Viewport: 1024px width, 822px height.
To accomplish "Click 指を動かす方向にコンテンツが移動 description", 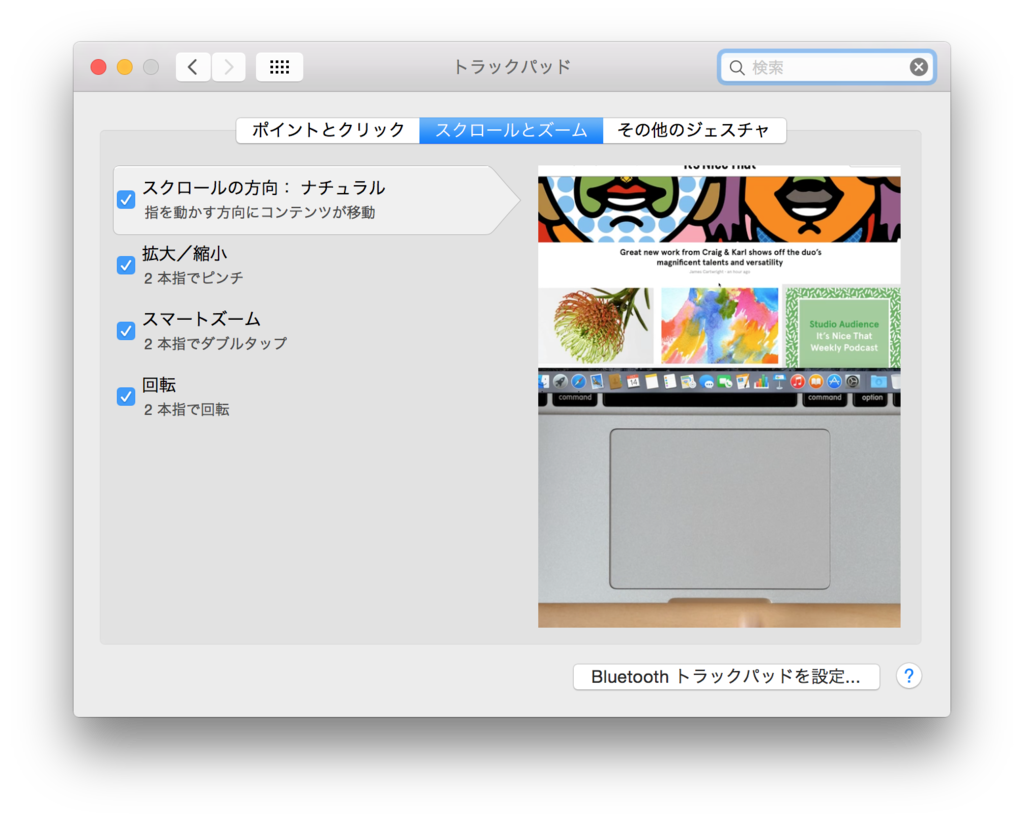I will pyautogui.click(x=260, y=212).
